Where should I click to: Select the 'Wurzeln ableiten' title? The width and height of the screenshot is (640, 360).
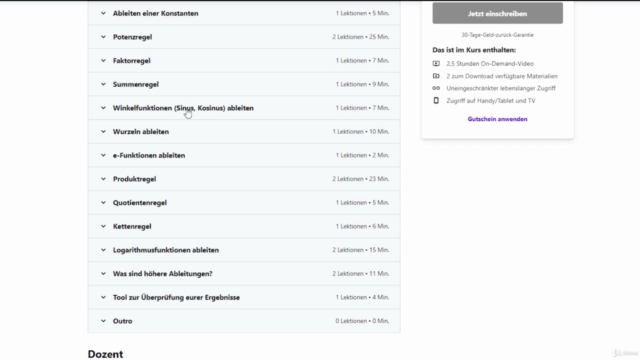click(x=141, y=132)
